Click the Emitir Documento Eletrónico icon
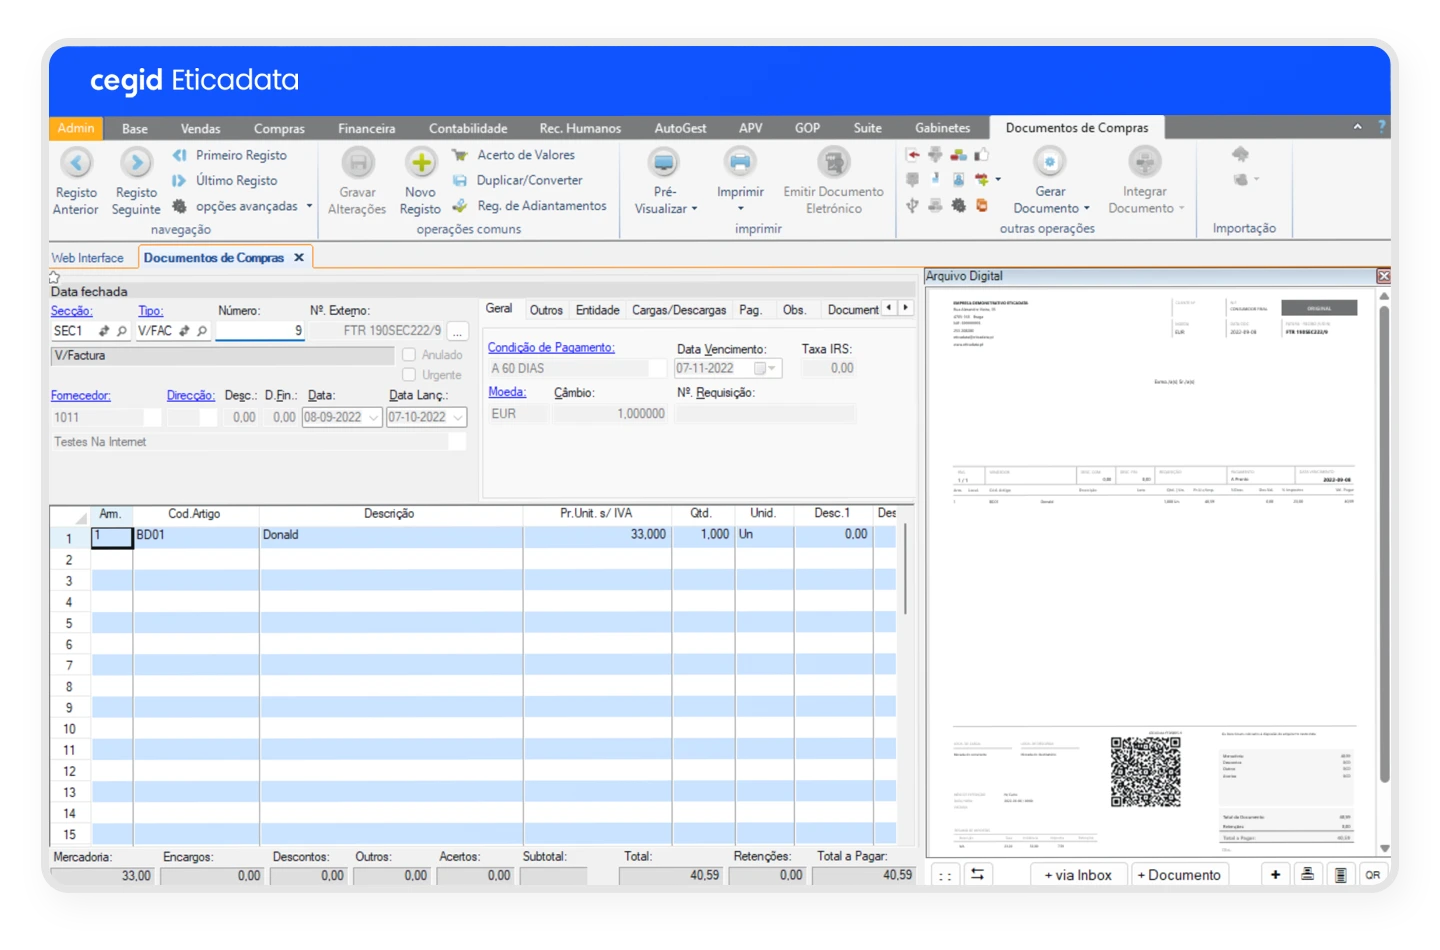 click(833, 165)
